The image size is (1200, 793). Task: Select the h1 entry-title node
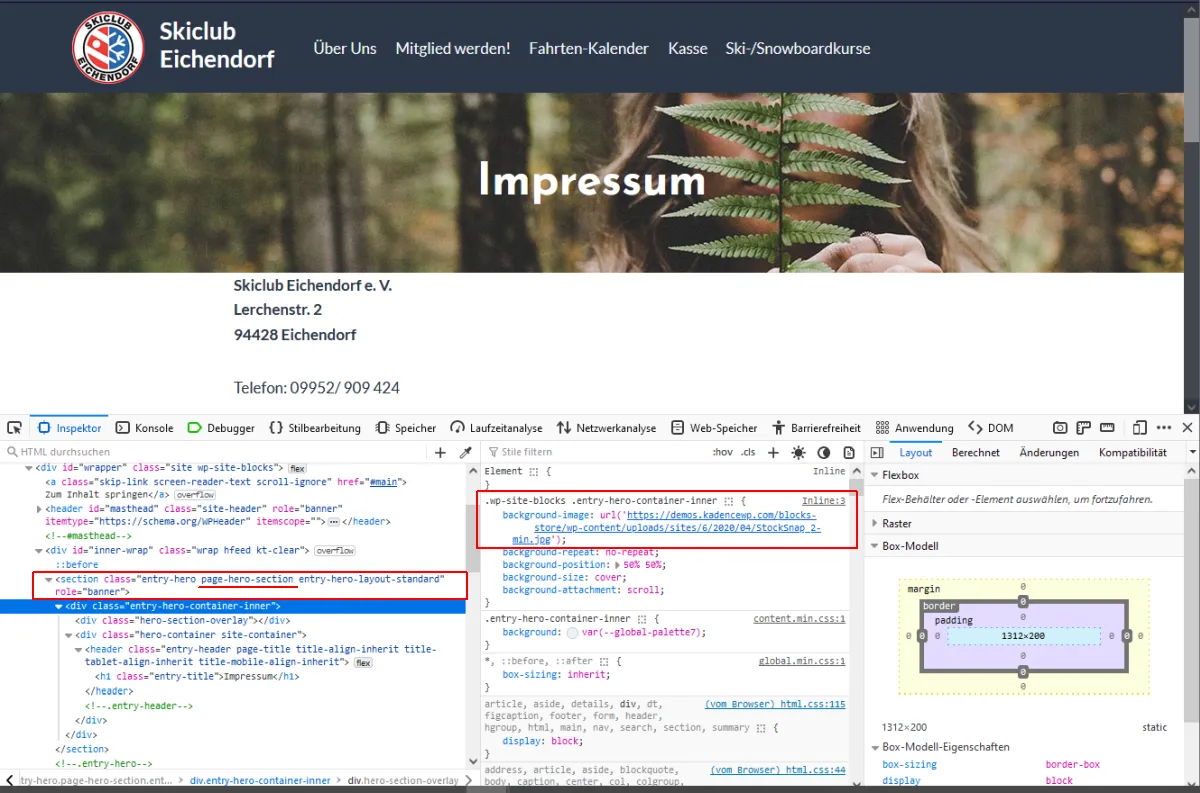pos(198,677)
